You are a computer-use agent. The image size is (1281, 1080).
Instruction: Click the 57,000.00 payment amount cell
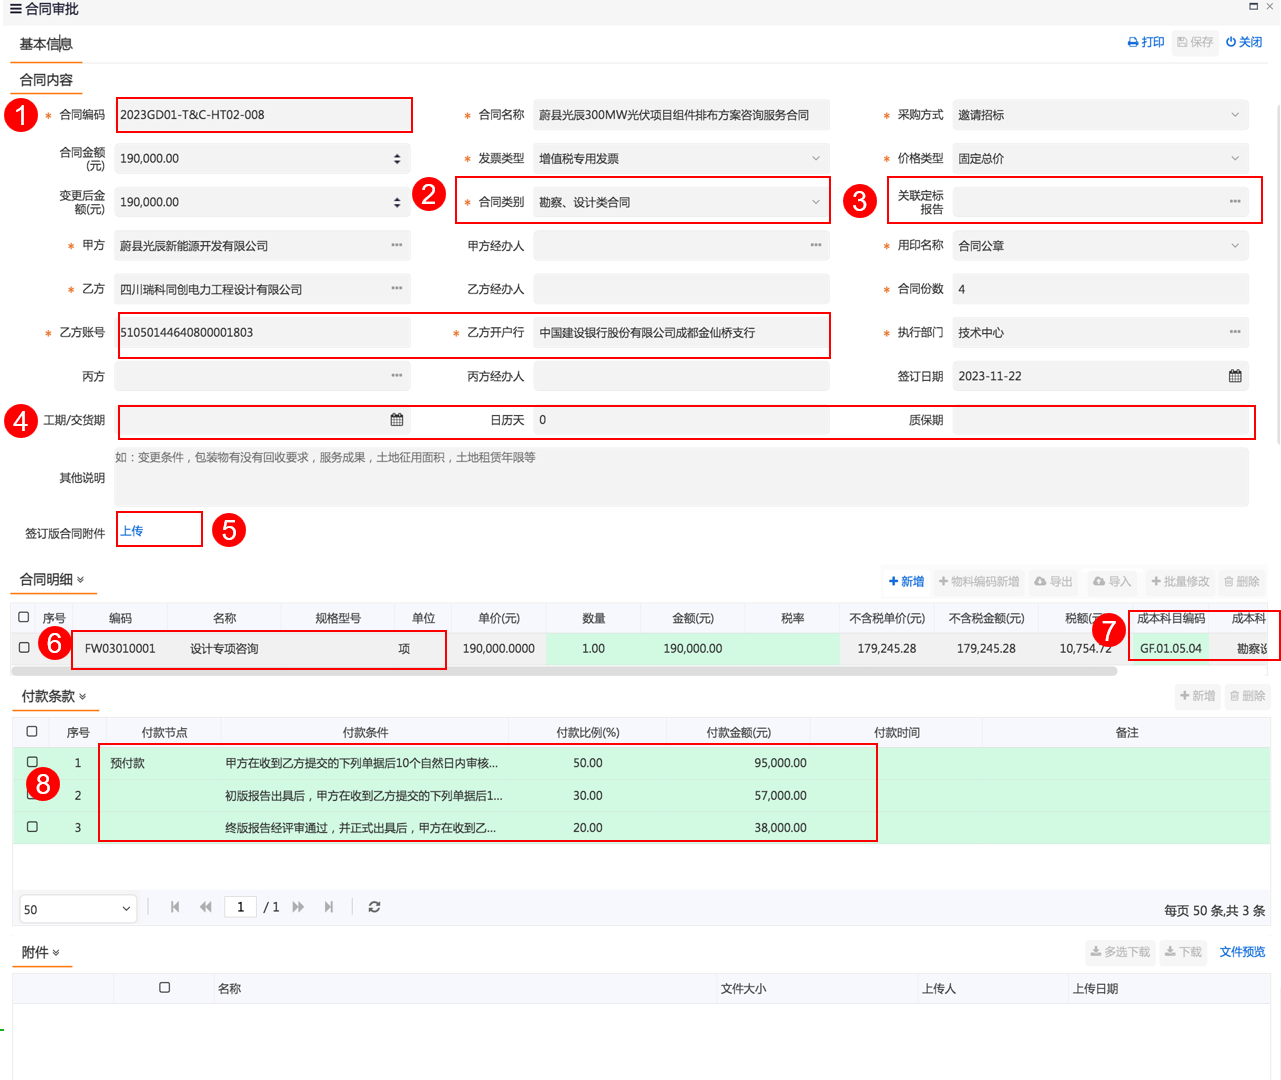(739, 796)
